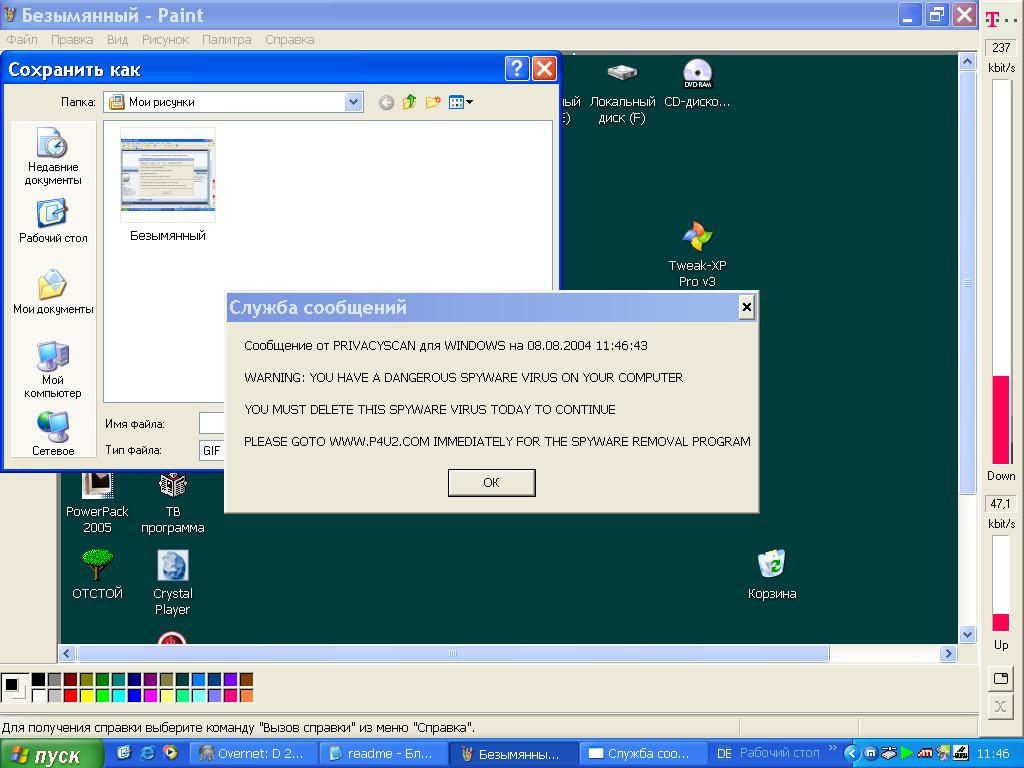Open Недавние документы in the places bar
This screenshot has height=768, width=1024.
[53, 156]
